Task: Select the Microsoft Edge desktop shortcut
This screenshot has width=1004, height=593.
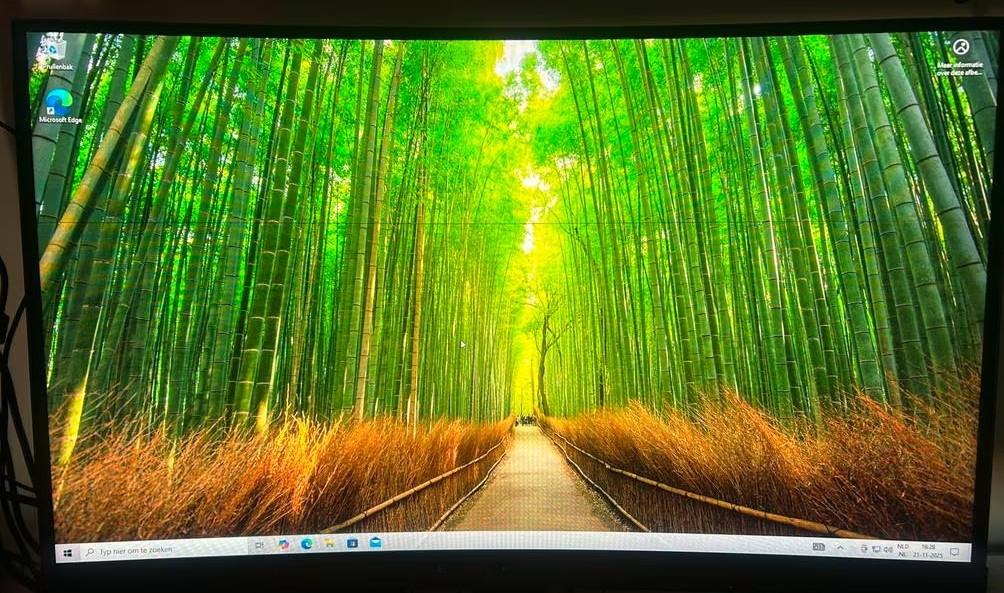Action: (x=59, y=103)
